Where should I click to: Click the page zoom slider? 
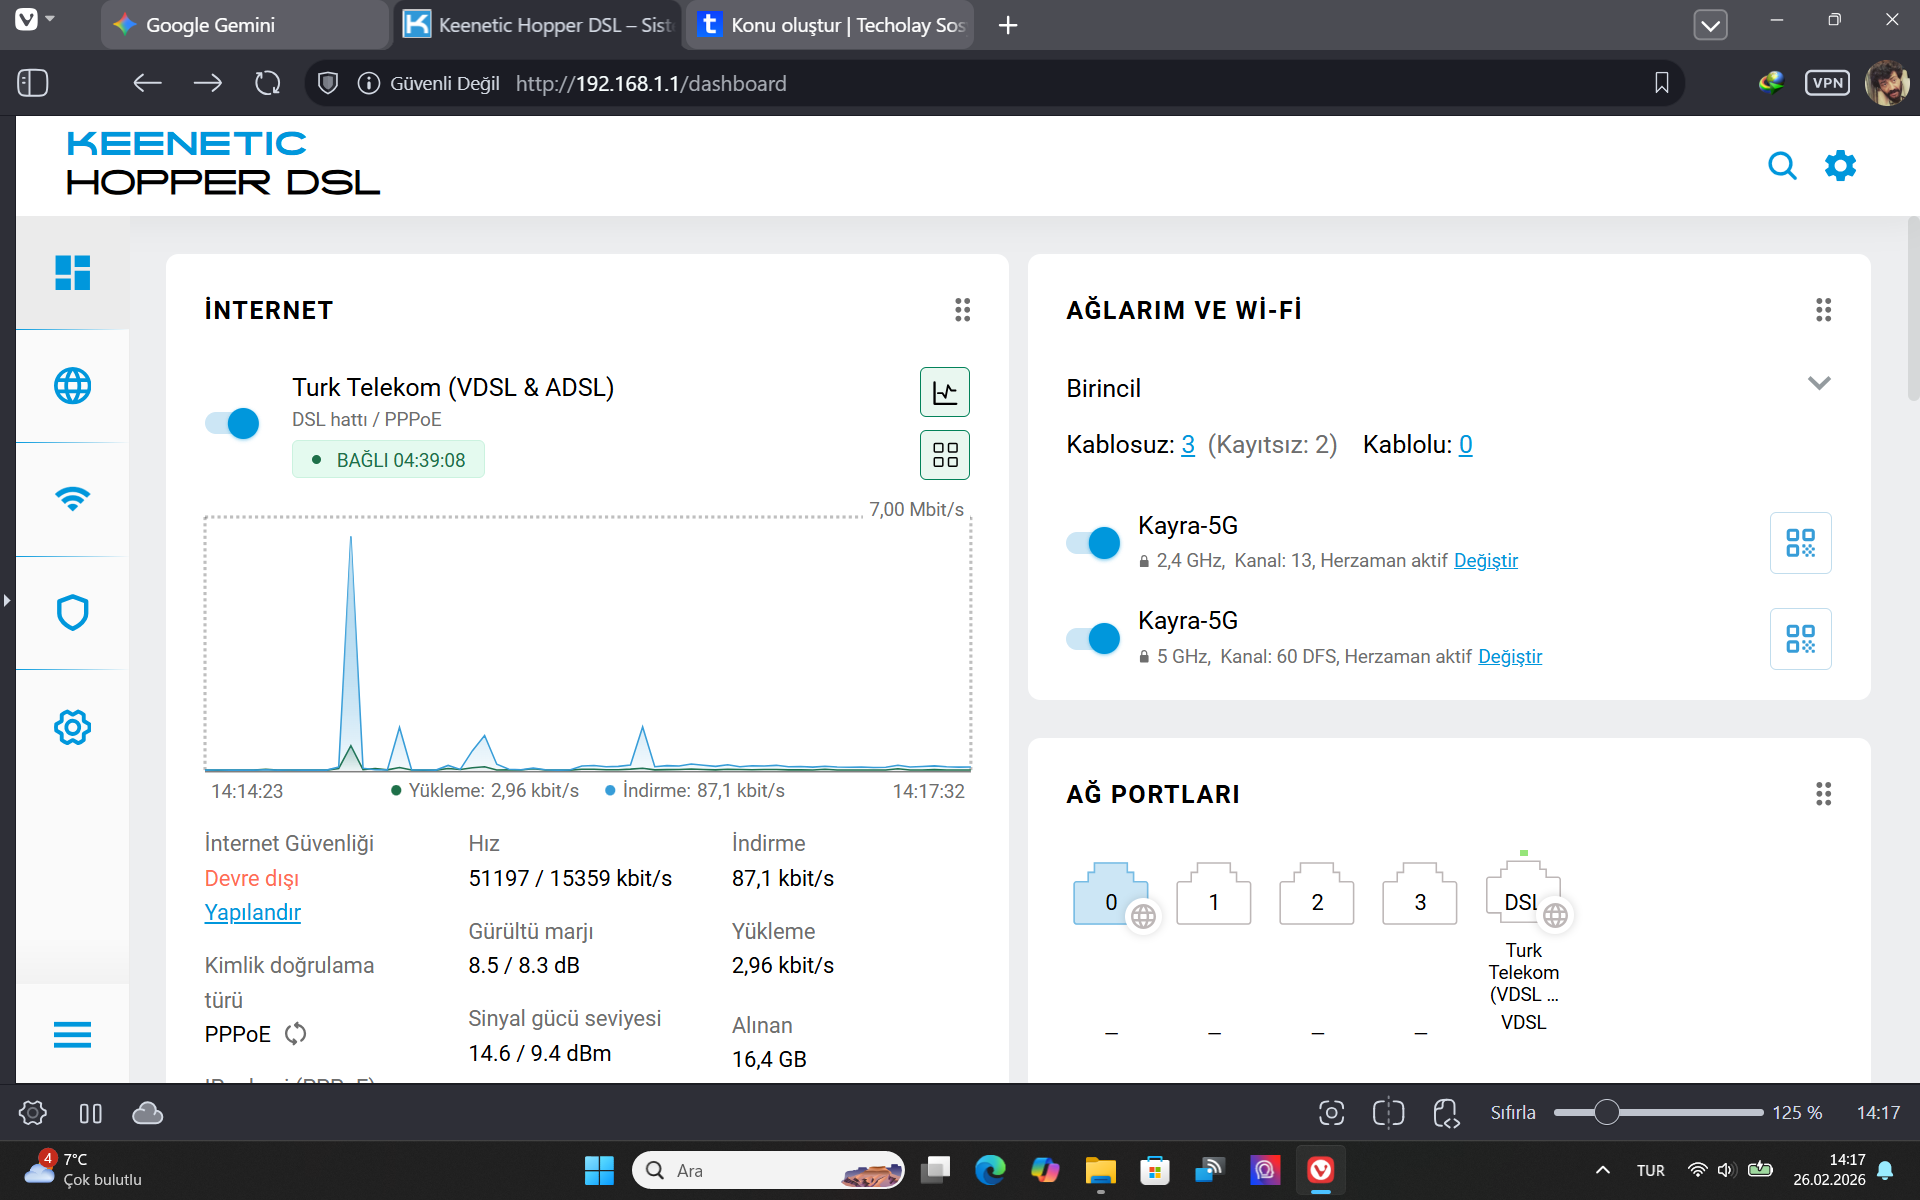pyautogui.click(x=1658, y=1113)
